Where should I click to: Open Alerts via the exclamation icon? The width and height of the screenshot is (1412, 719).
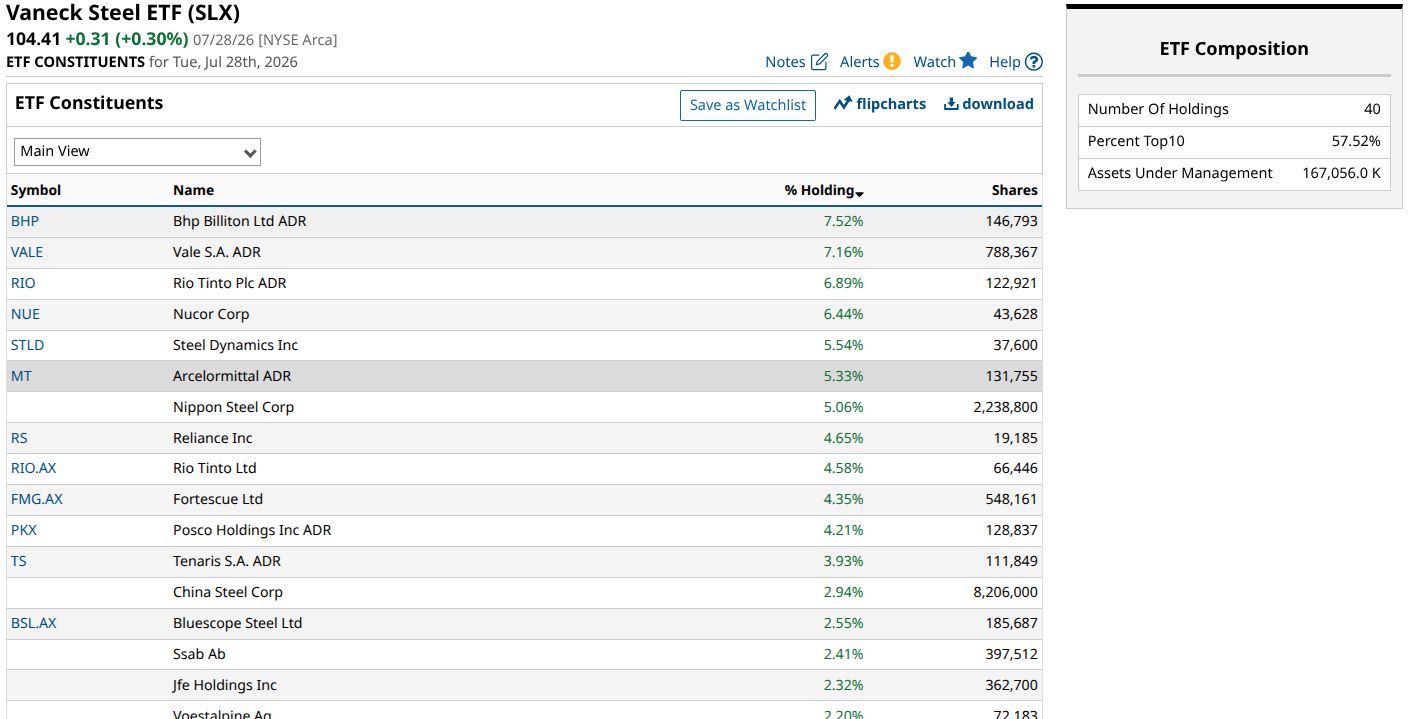892,61
